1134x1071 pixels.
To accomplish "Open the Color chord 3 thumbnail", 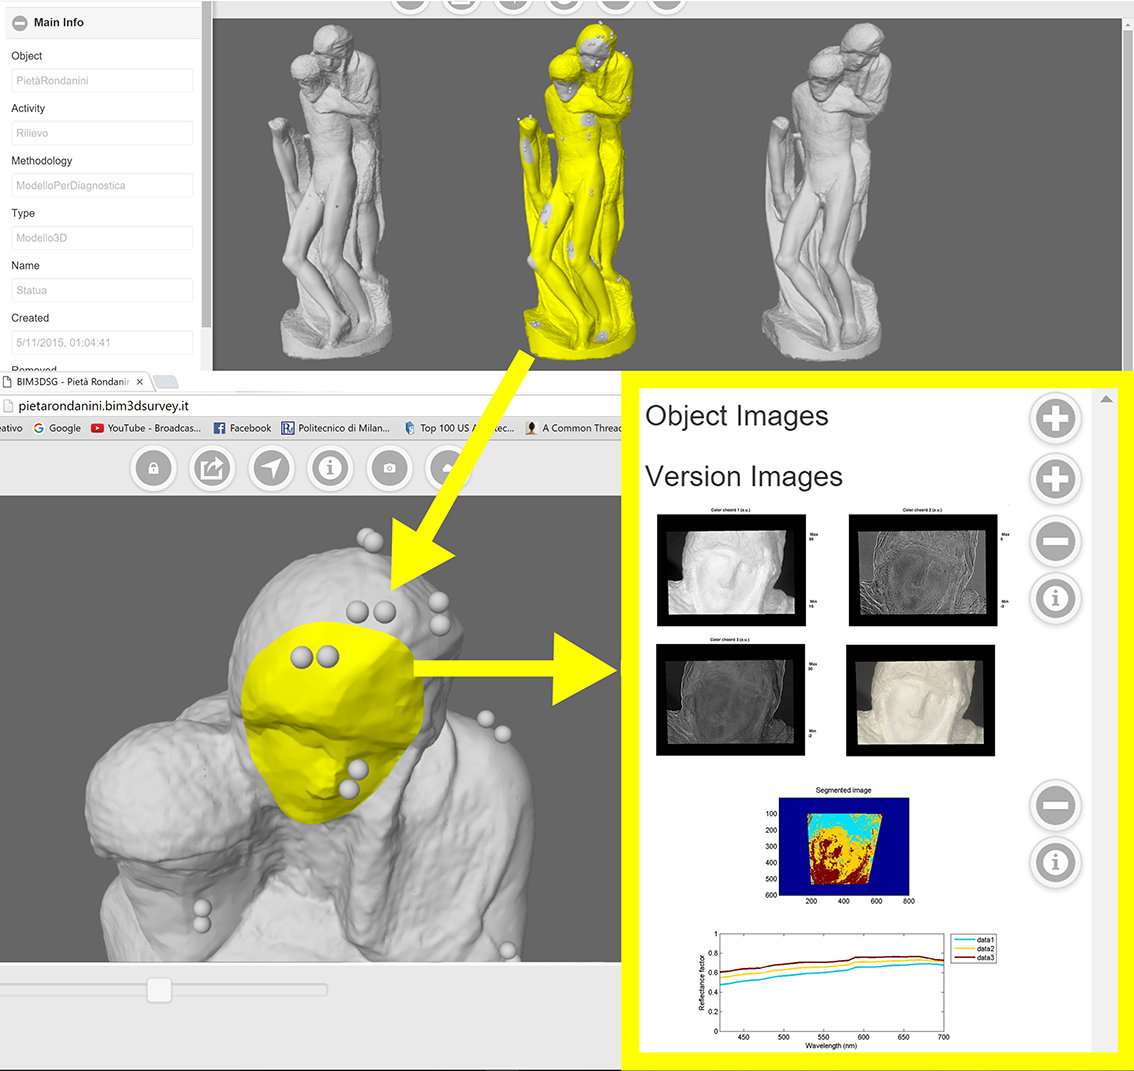I will [x=730, y=699].
